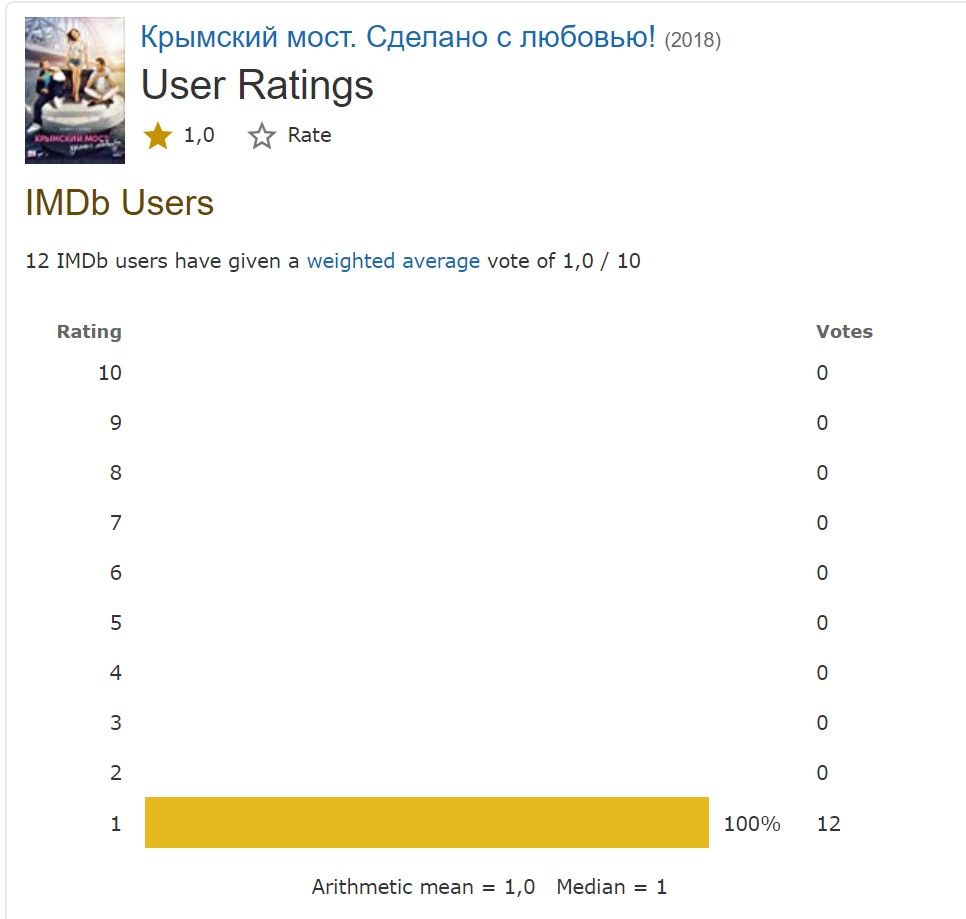Click the IMDb Users section heading

pyautogui.click(x=120, y=203)
